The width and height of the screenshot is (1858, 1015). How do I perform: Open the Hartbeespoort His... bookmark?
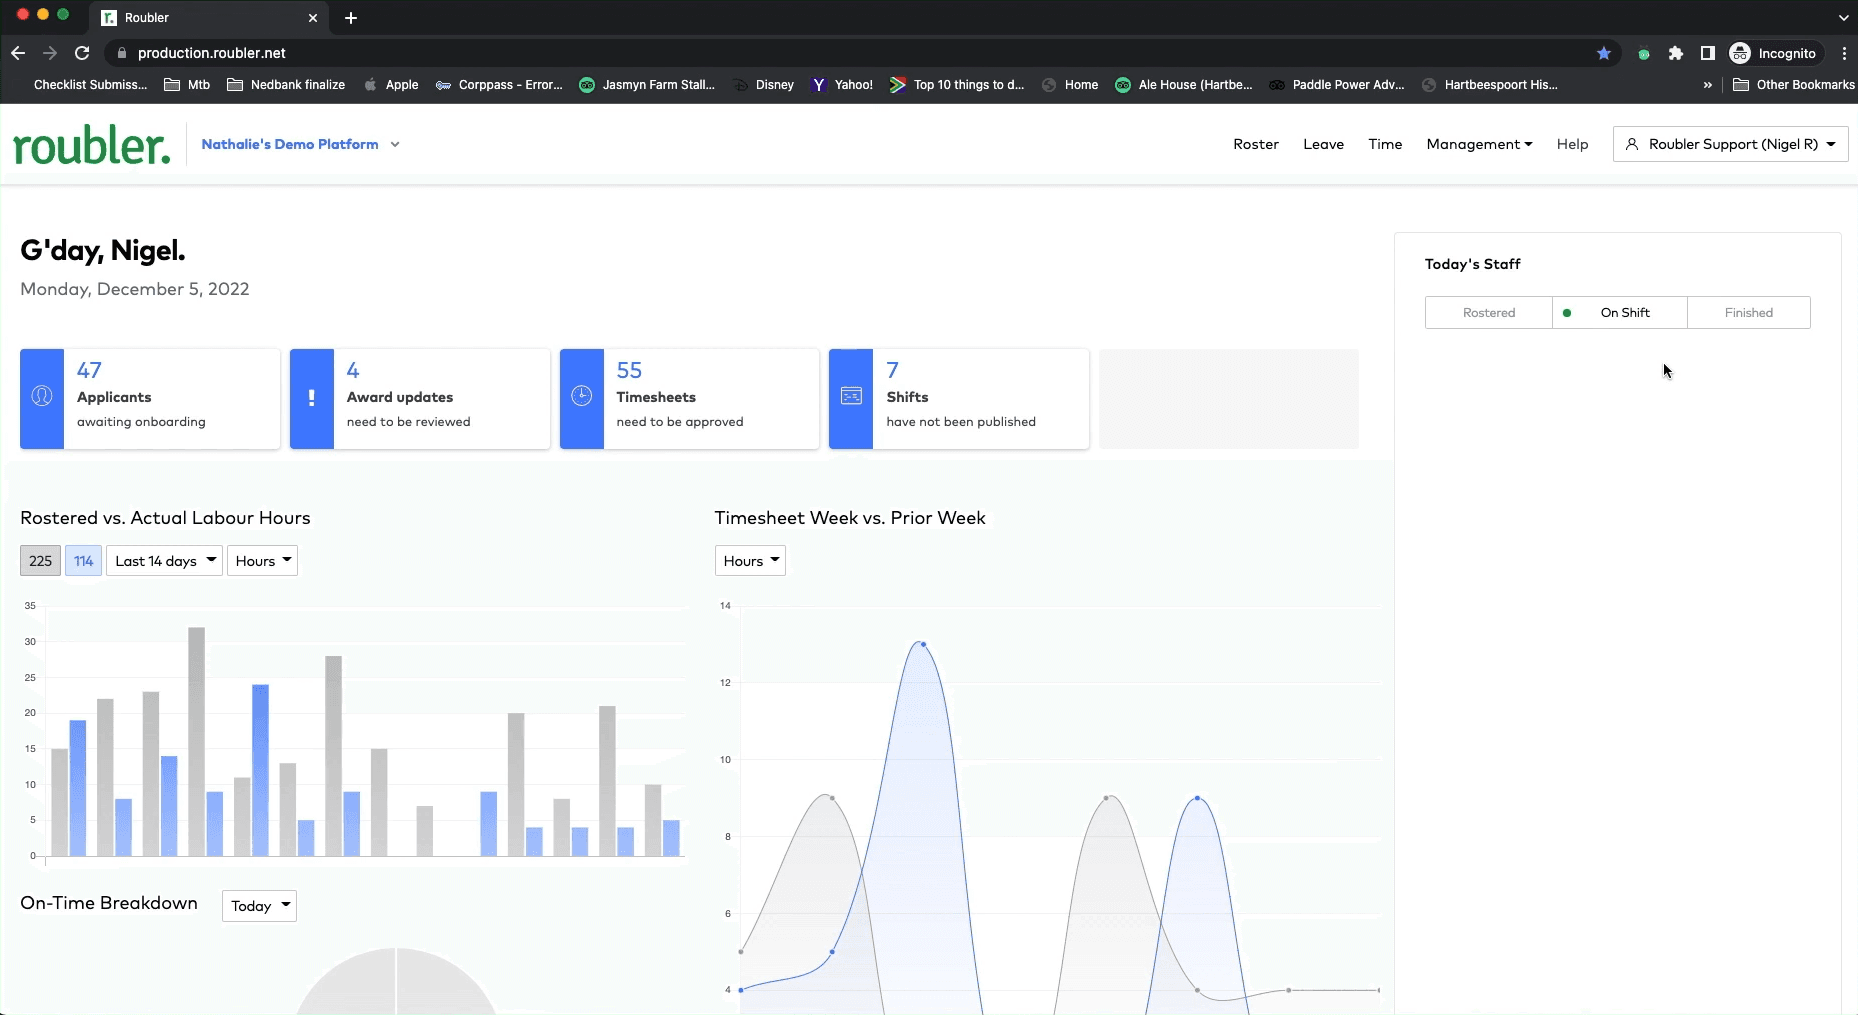(1489, 85)
